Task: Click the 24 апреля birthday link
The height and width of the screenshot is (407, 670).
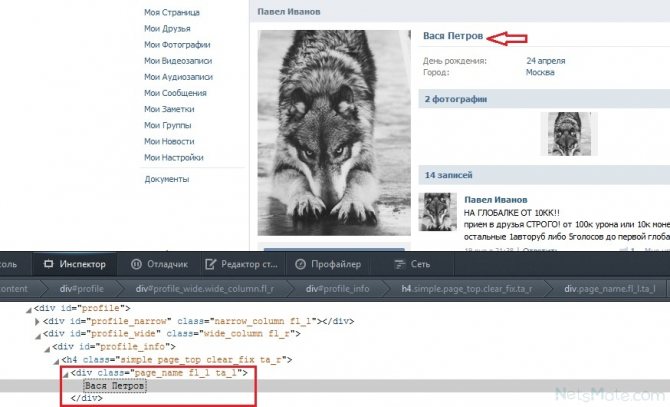Action: 546,61
